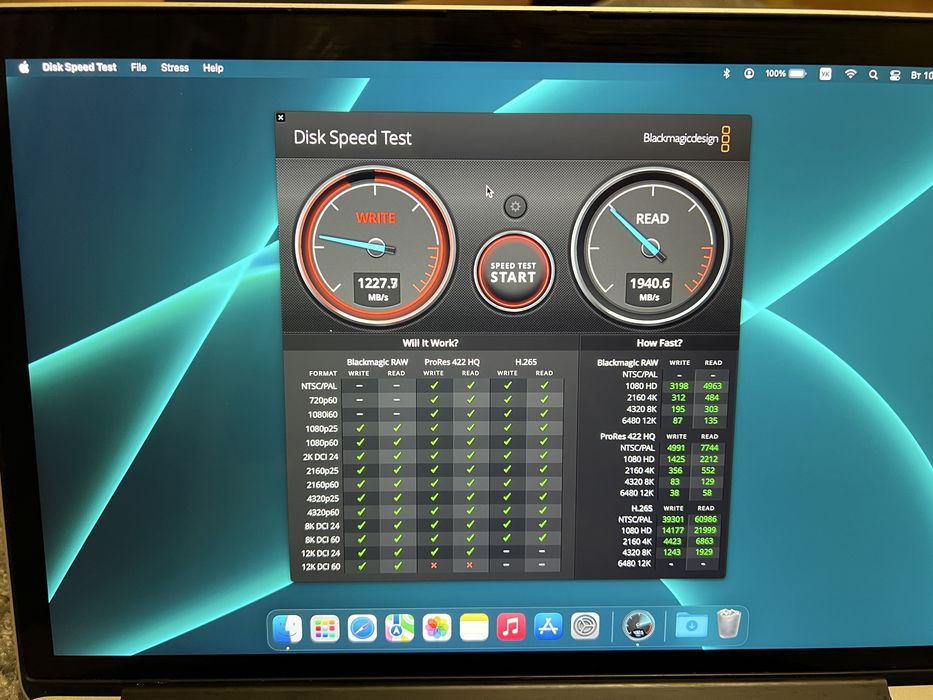Screen dimensions: 933x700
Task: Open the Trash in the Dock
Action: (729, 623)
